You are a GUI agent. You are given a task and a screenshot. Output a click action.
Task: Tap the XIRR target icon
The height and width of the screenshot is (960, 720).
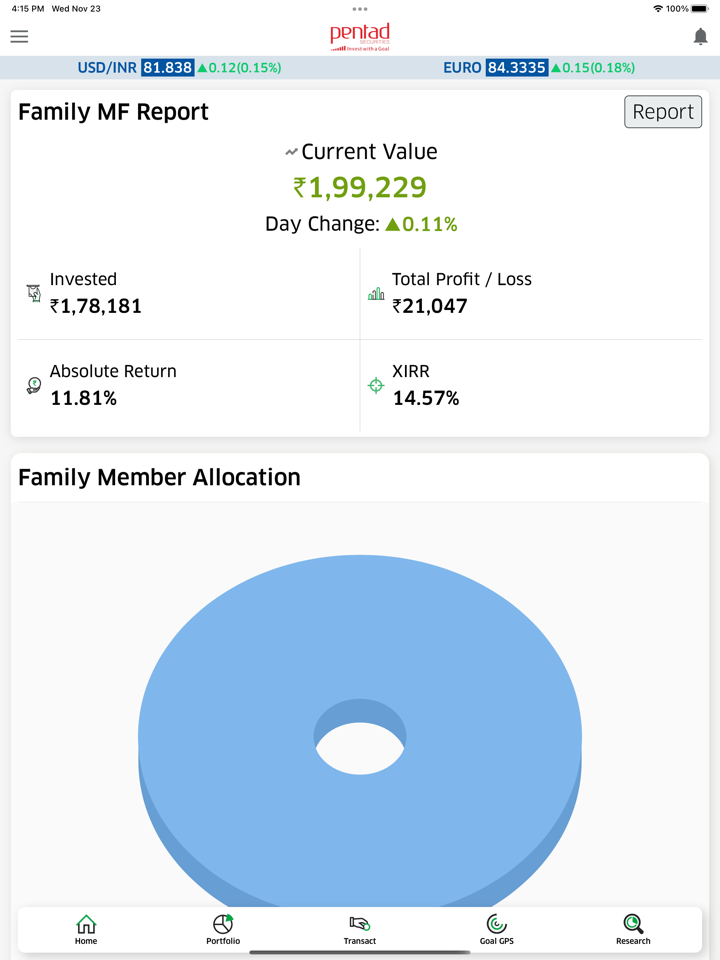point(376,386)
